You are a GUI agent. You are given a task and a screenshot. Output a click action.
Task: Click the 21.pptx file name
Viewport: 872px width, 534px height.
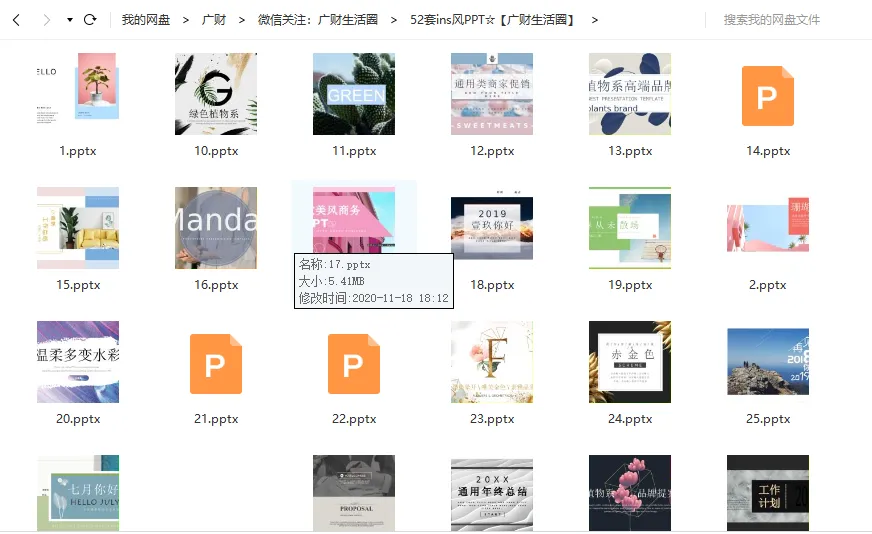[x=216, y=419]
